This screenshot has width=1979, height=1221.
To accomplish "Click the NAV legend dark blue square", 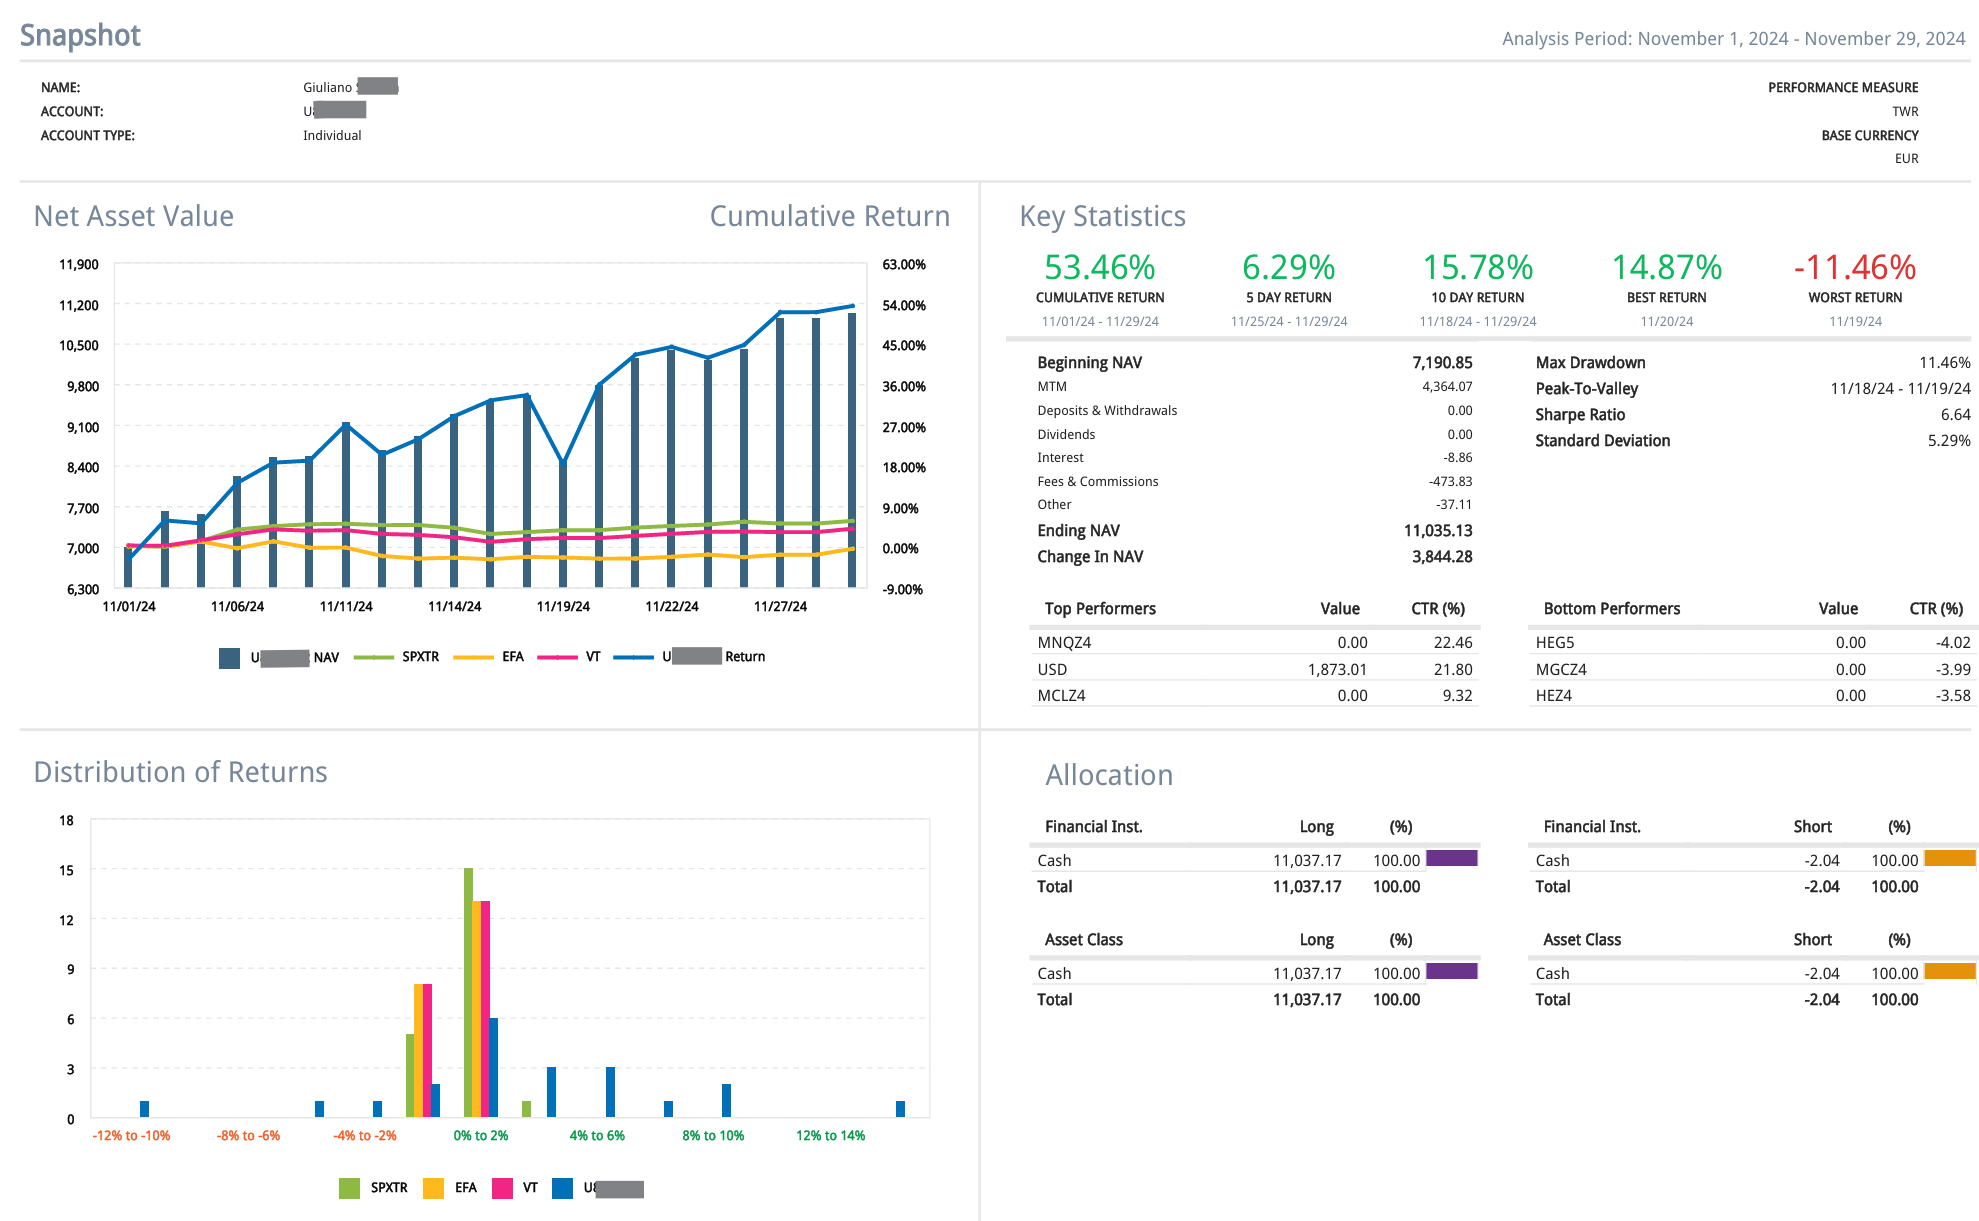I will click(229, 658).
